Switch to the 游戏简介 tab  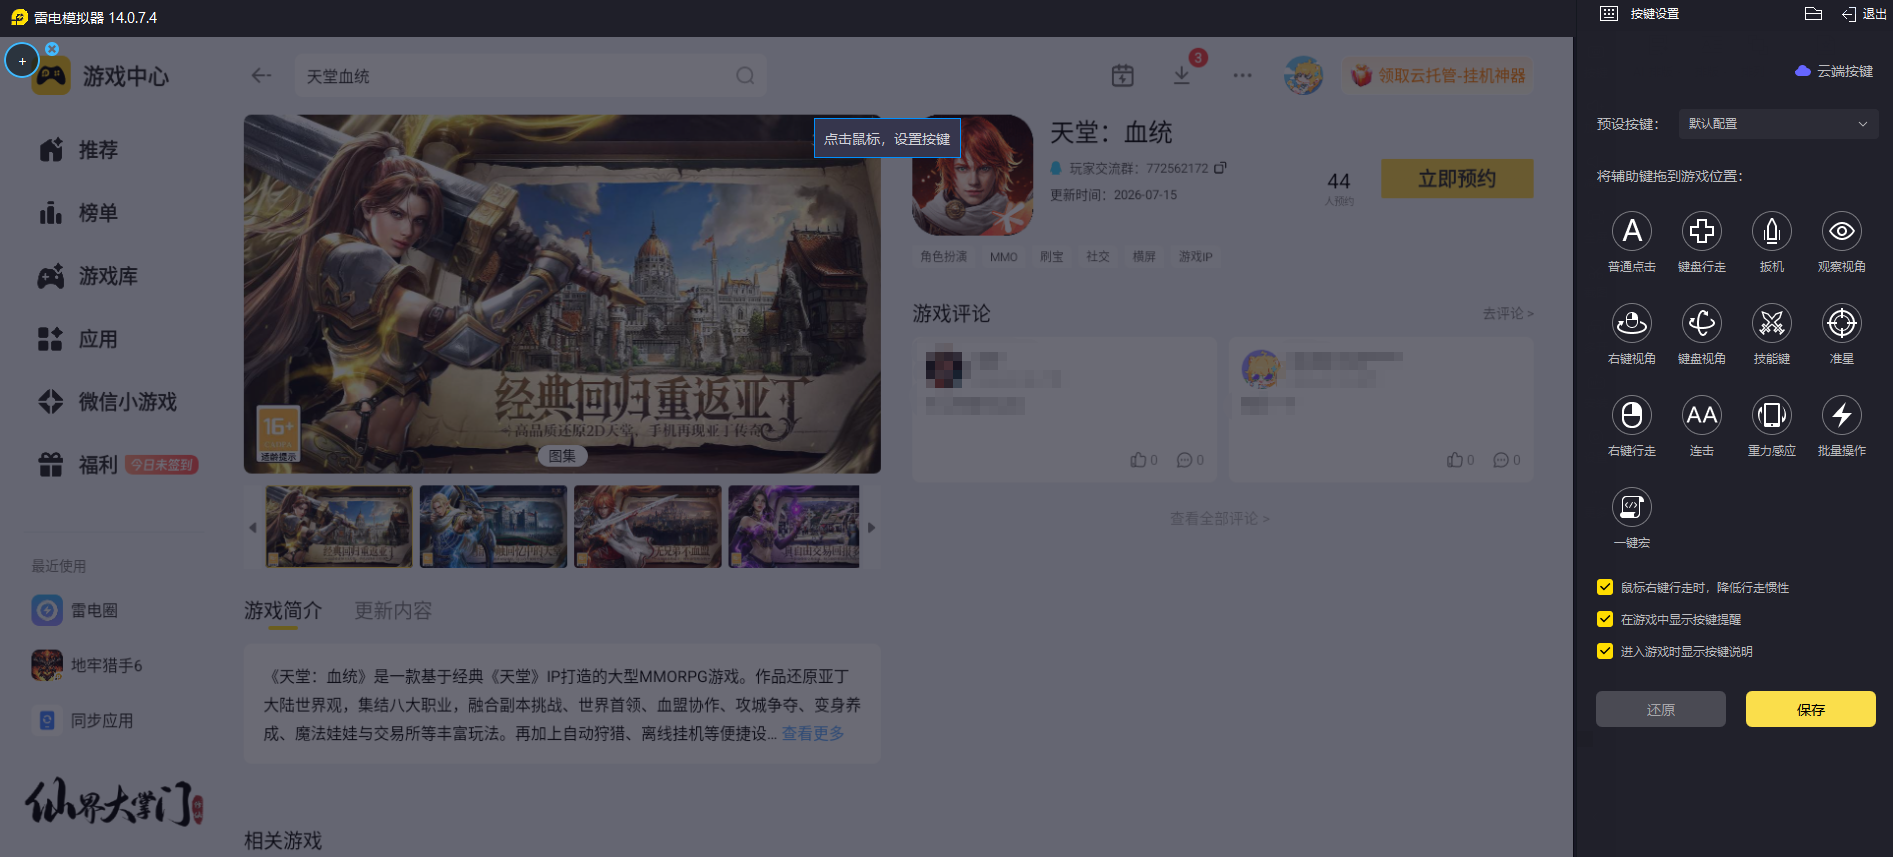coord(283,611)
